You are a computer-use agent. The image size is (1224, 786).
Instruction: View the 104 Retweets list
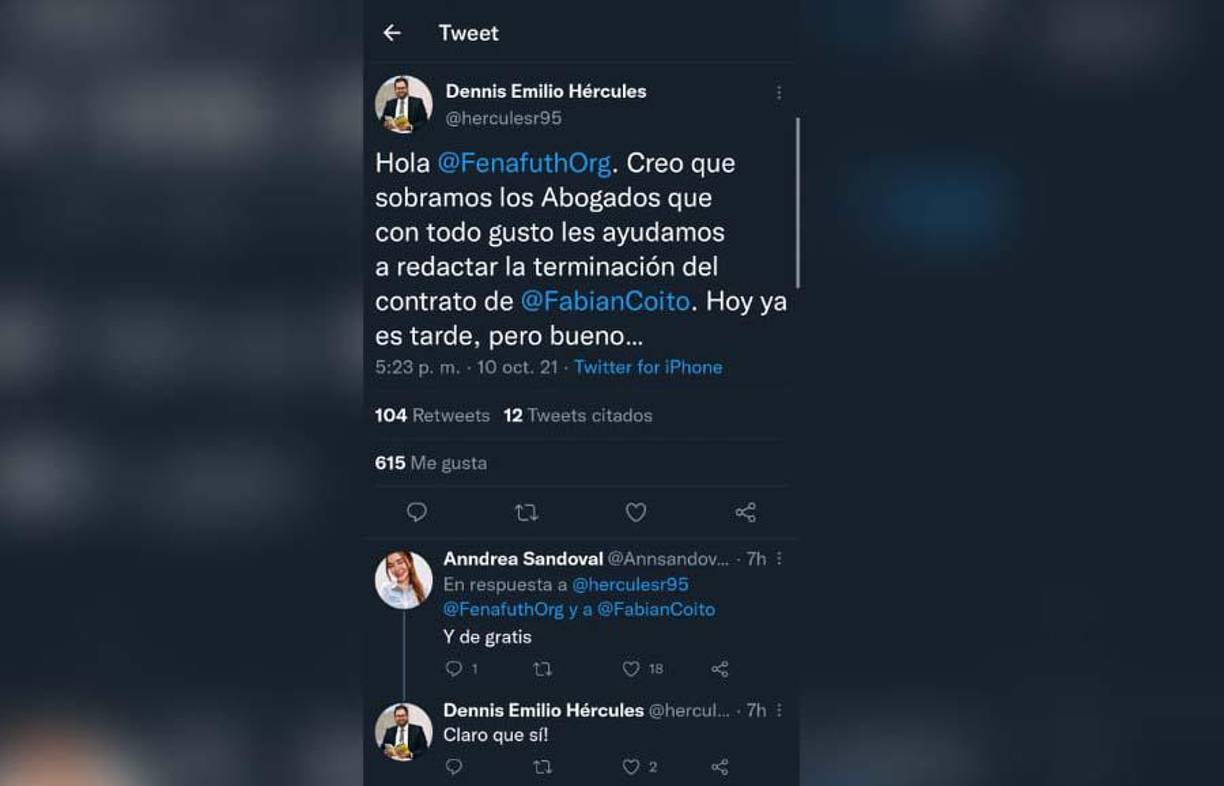click(x=434, y=416)
